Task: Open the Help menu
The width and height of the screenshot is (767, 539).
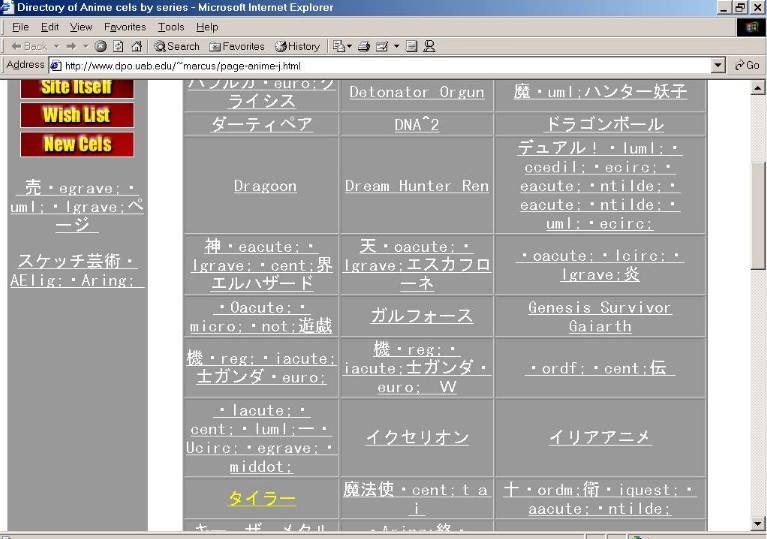Action: pyautogui.click(x=207, y=27)
